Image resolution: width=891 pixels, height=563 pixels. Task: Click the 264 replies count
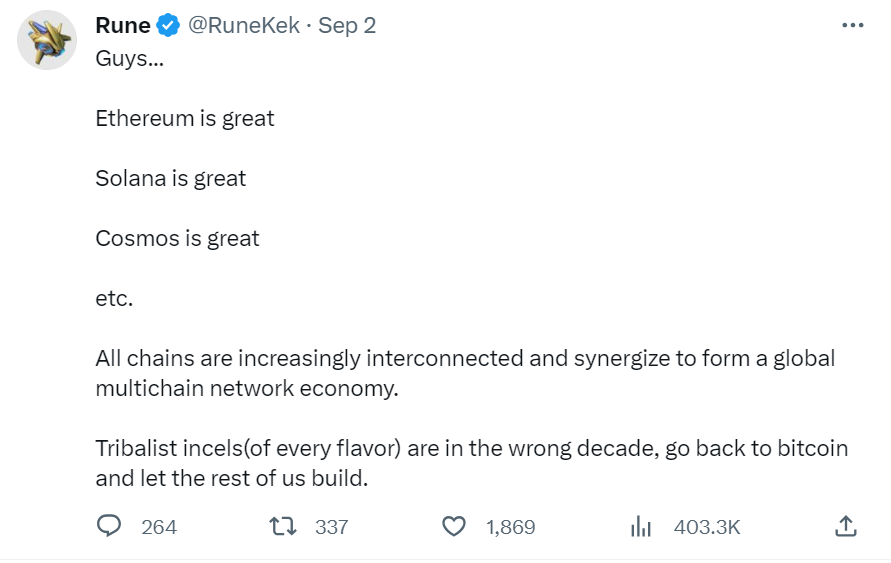click(x=159, y=527)
